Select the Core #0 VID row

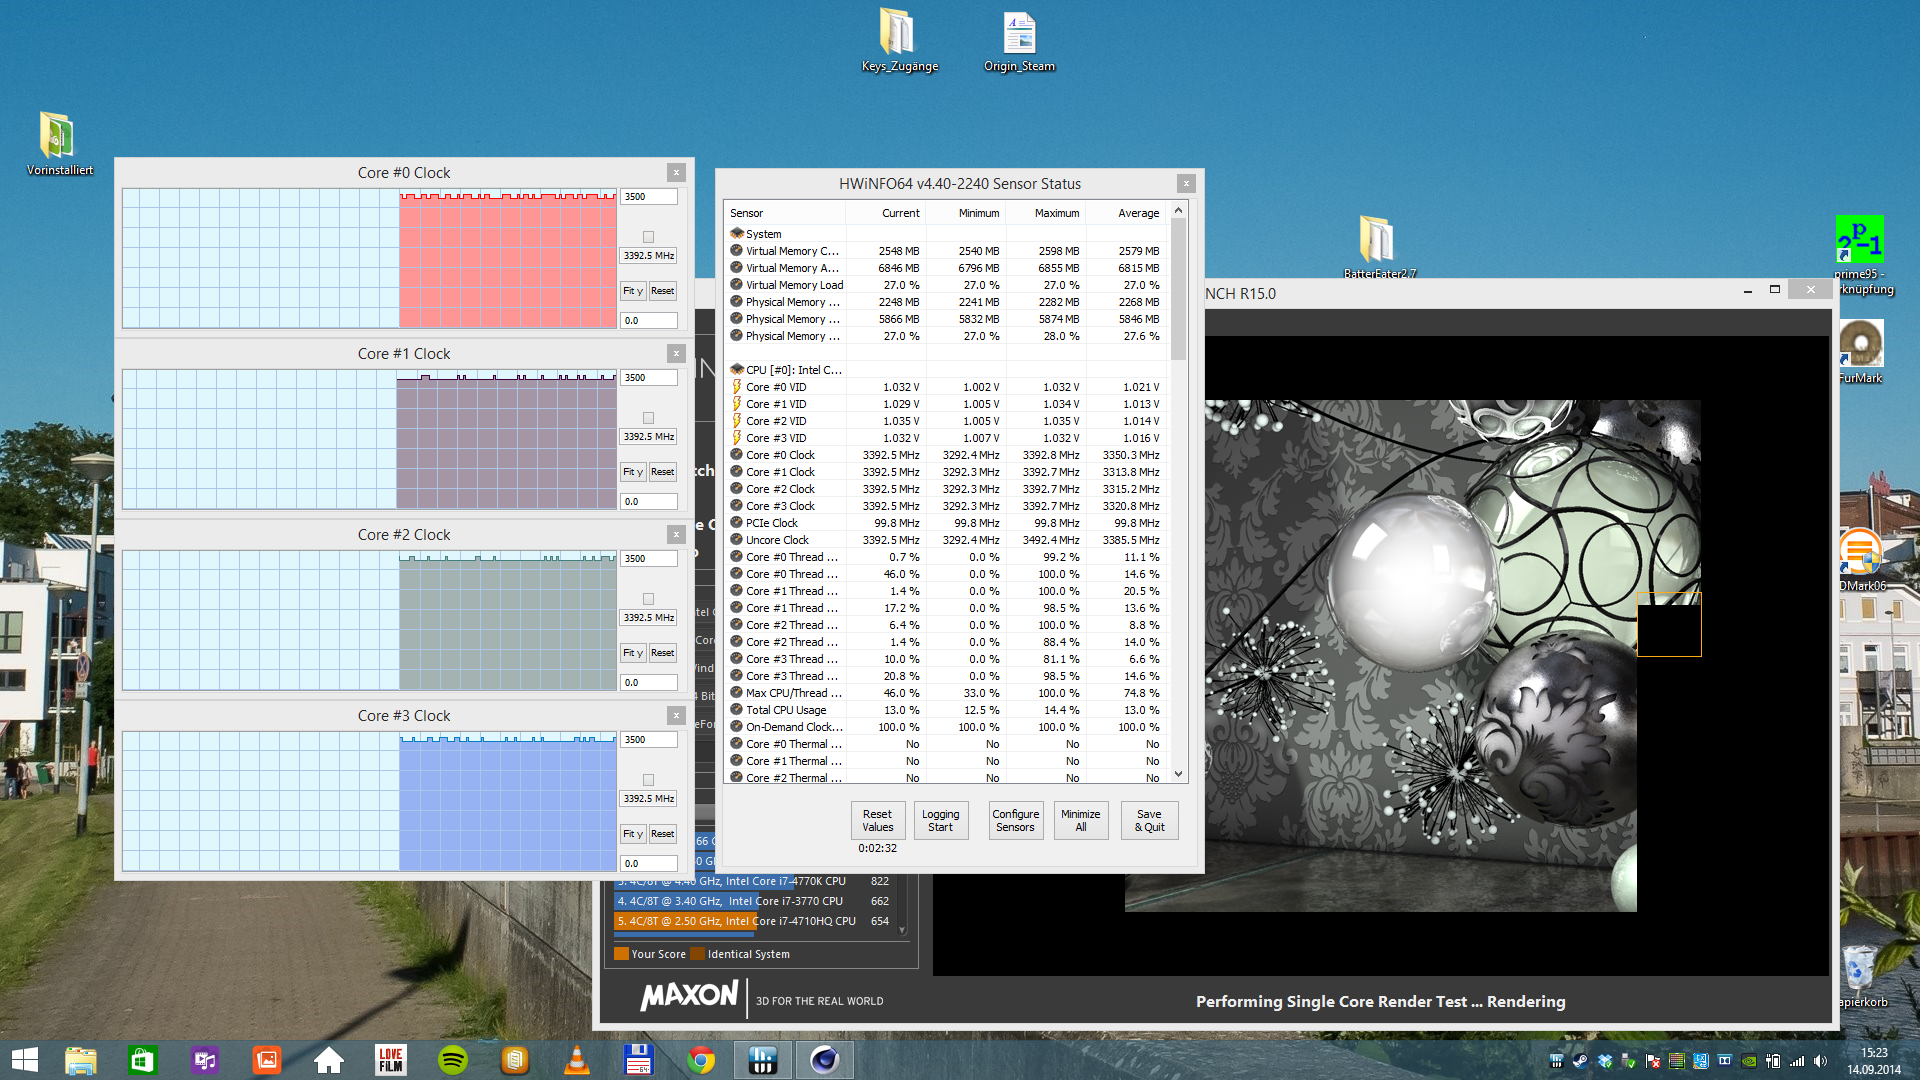pyautogui.click(x=946, y=387)
